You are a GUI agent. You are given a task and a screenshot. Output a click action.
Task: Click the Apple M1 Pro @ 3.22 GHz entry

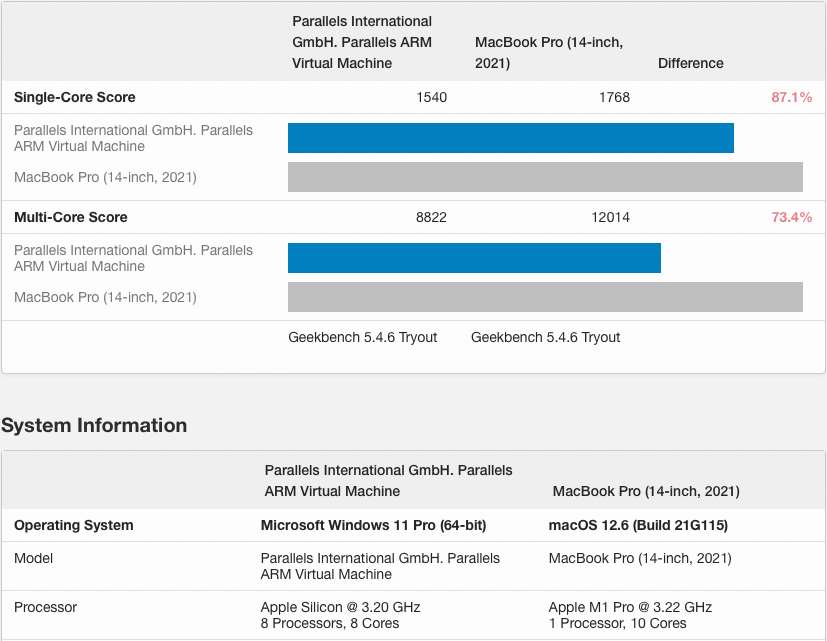tap(630, 607)
